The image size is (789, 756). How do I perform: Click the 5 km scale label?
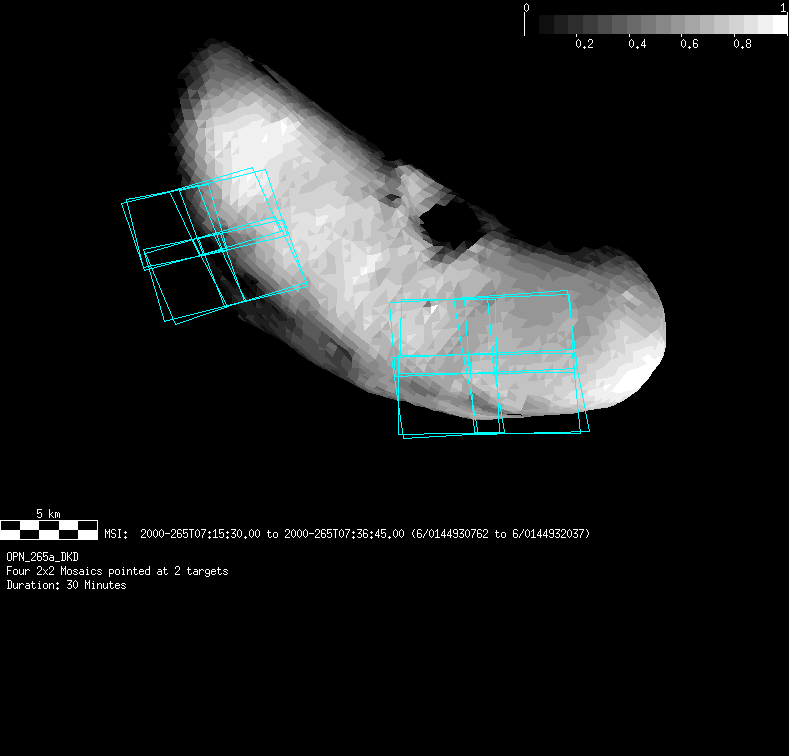48,513
